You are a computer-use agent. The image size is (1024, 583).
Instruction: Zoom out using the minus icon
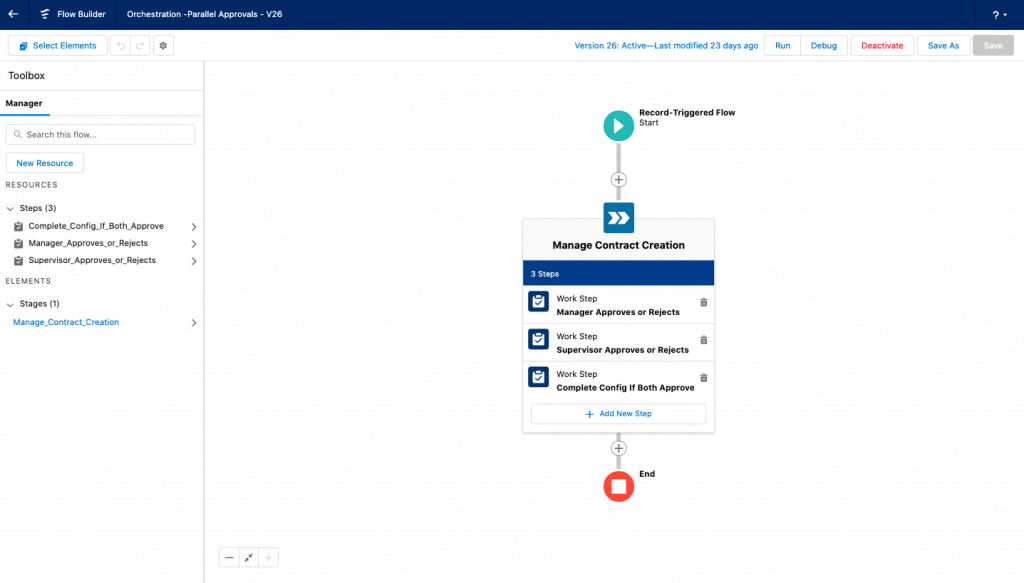click(x=229, y=557)
